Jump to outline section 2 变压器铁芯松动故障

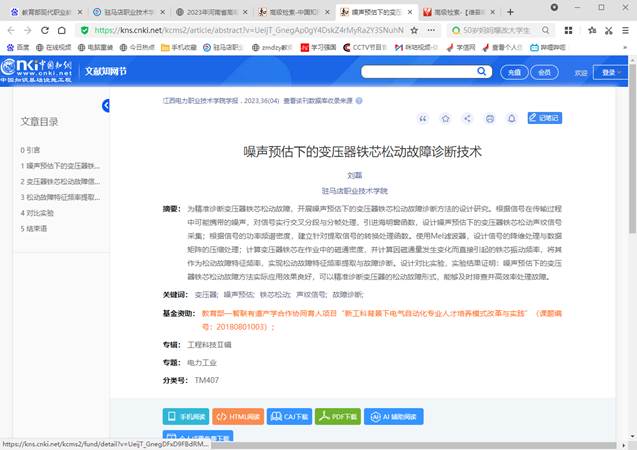(60, 182)
